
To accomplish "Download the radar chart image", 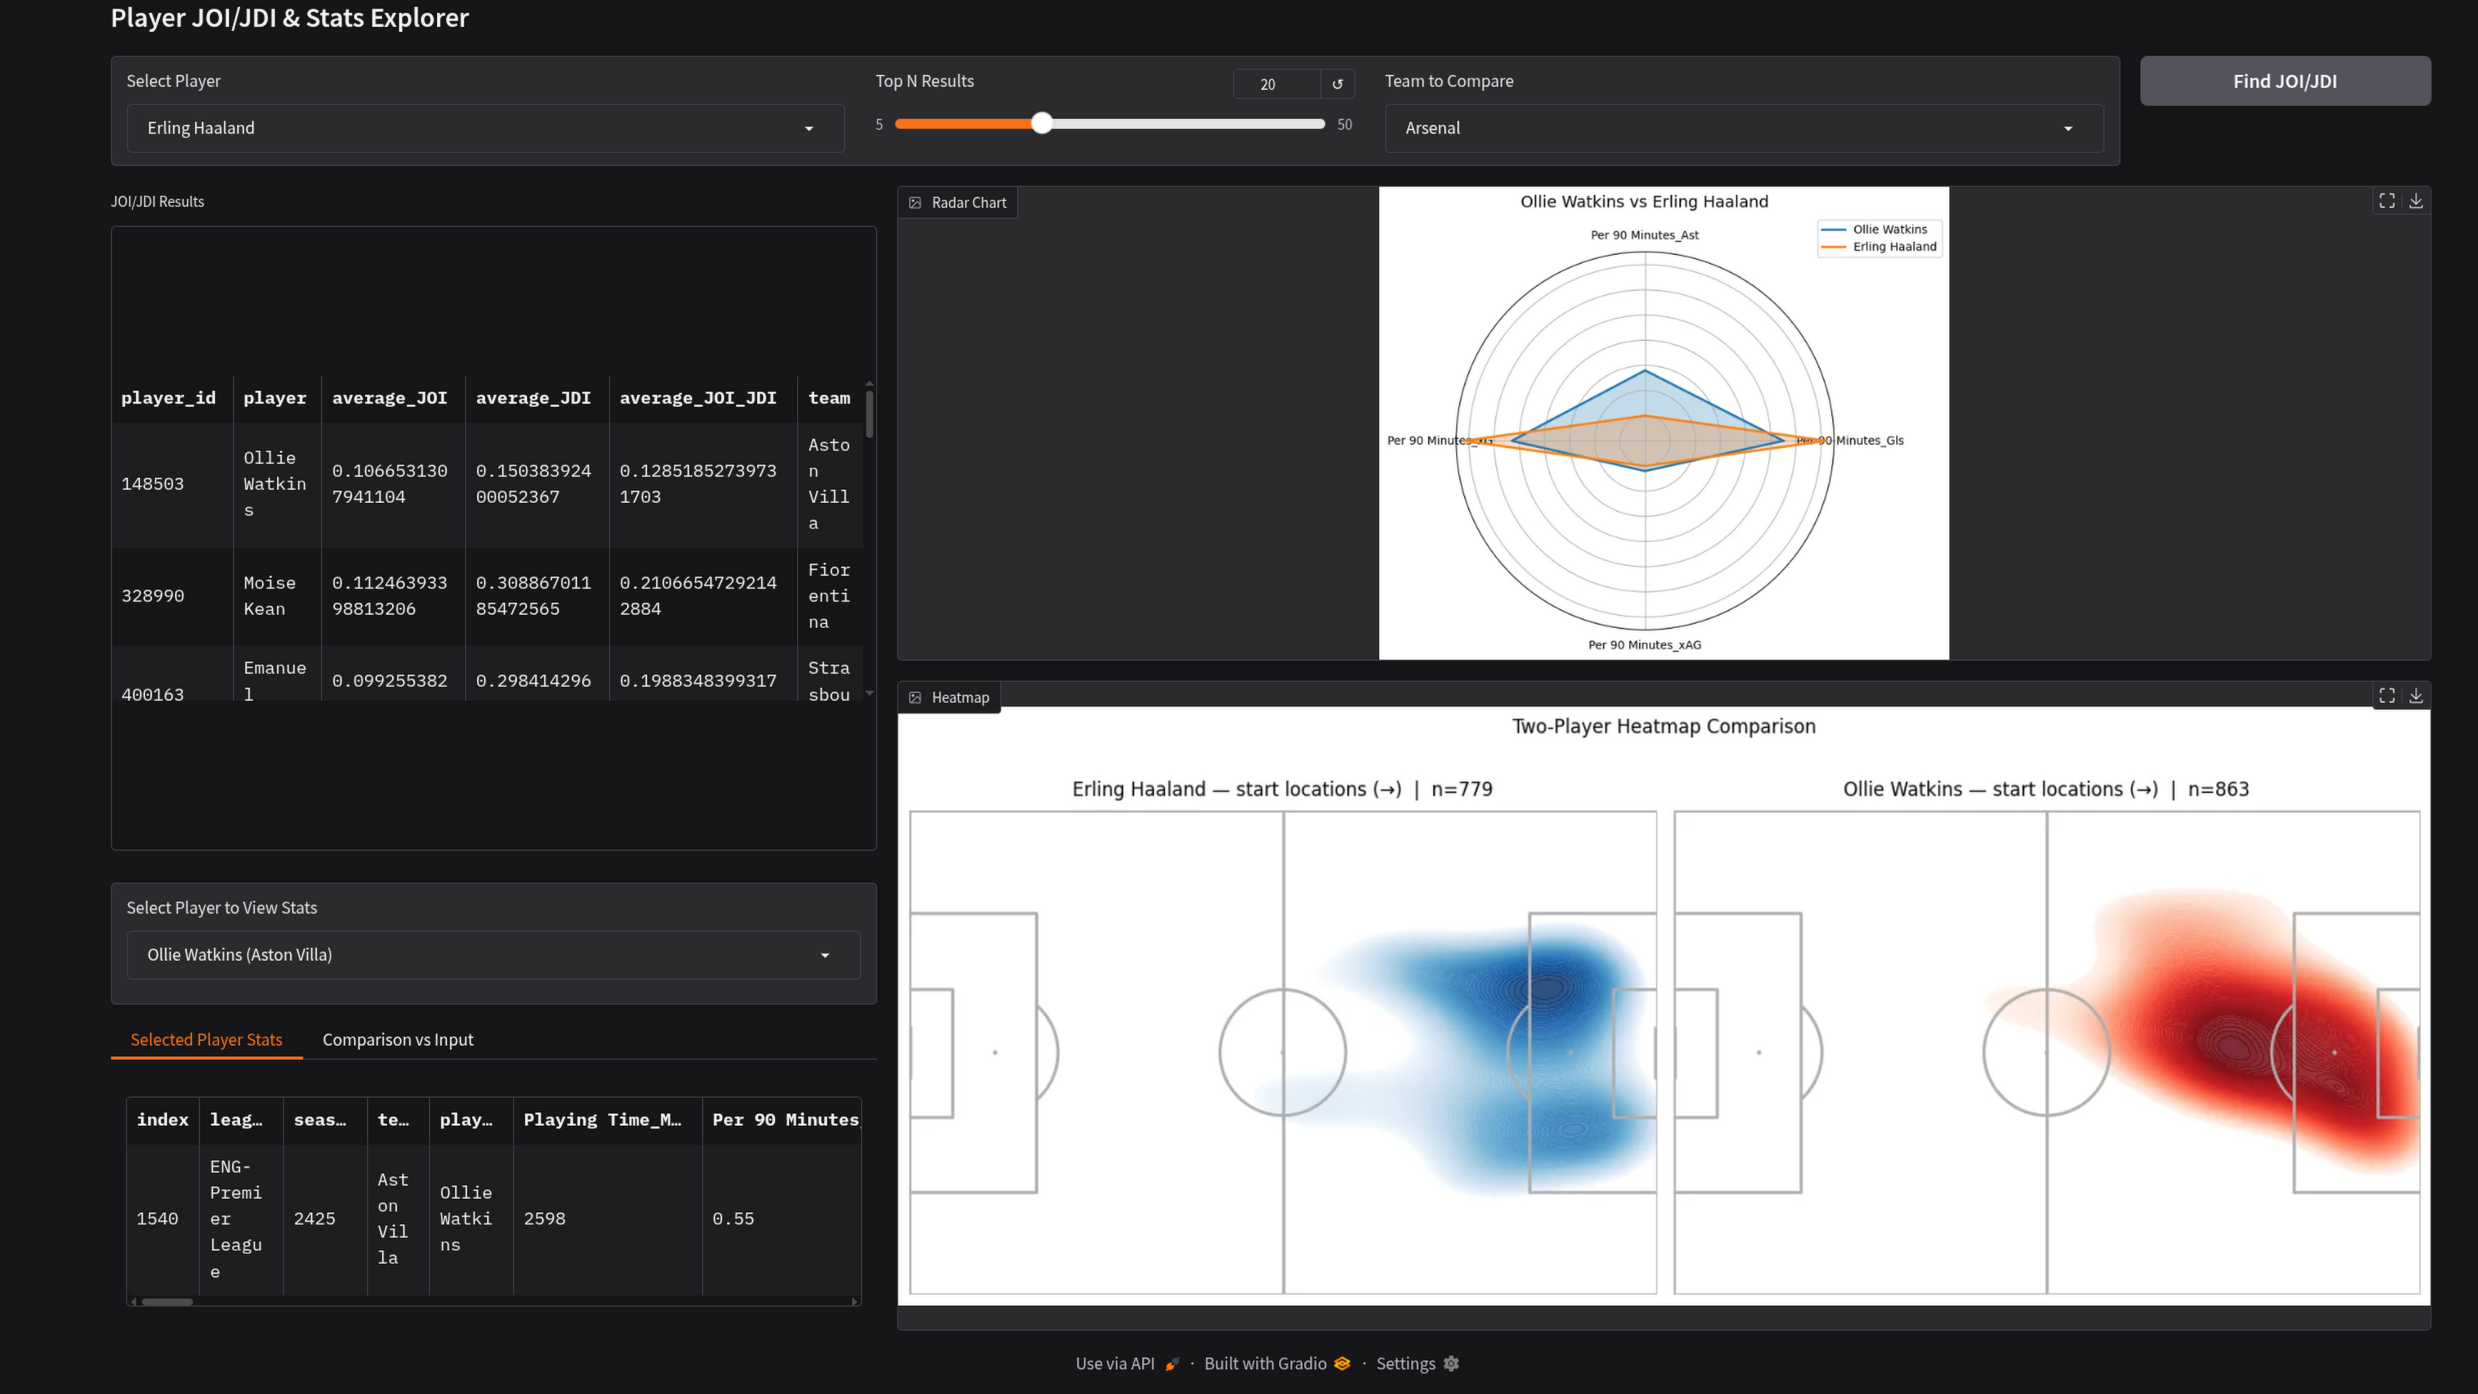I will point(2417,200).
